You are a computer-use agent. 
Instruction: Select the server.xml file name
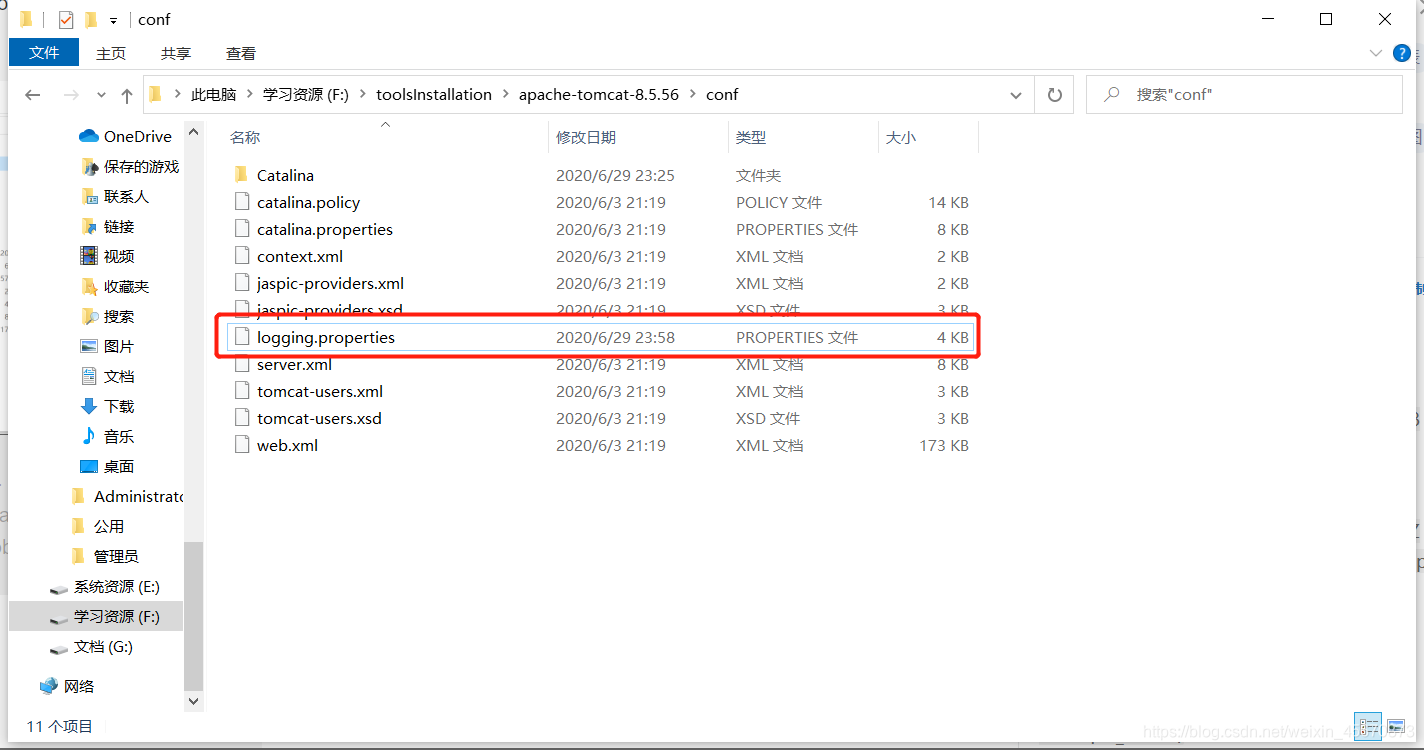294,365
